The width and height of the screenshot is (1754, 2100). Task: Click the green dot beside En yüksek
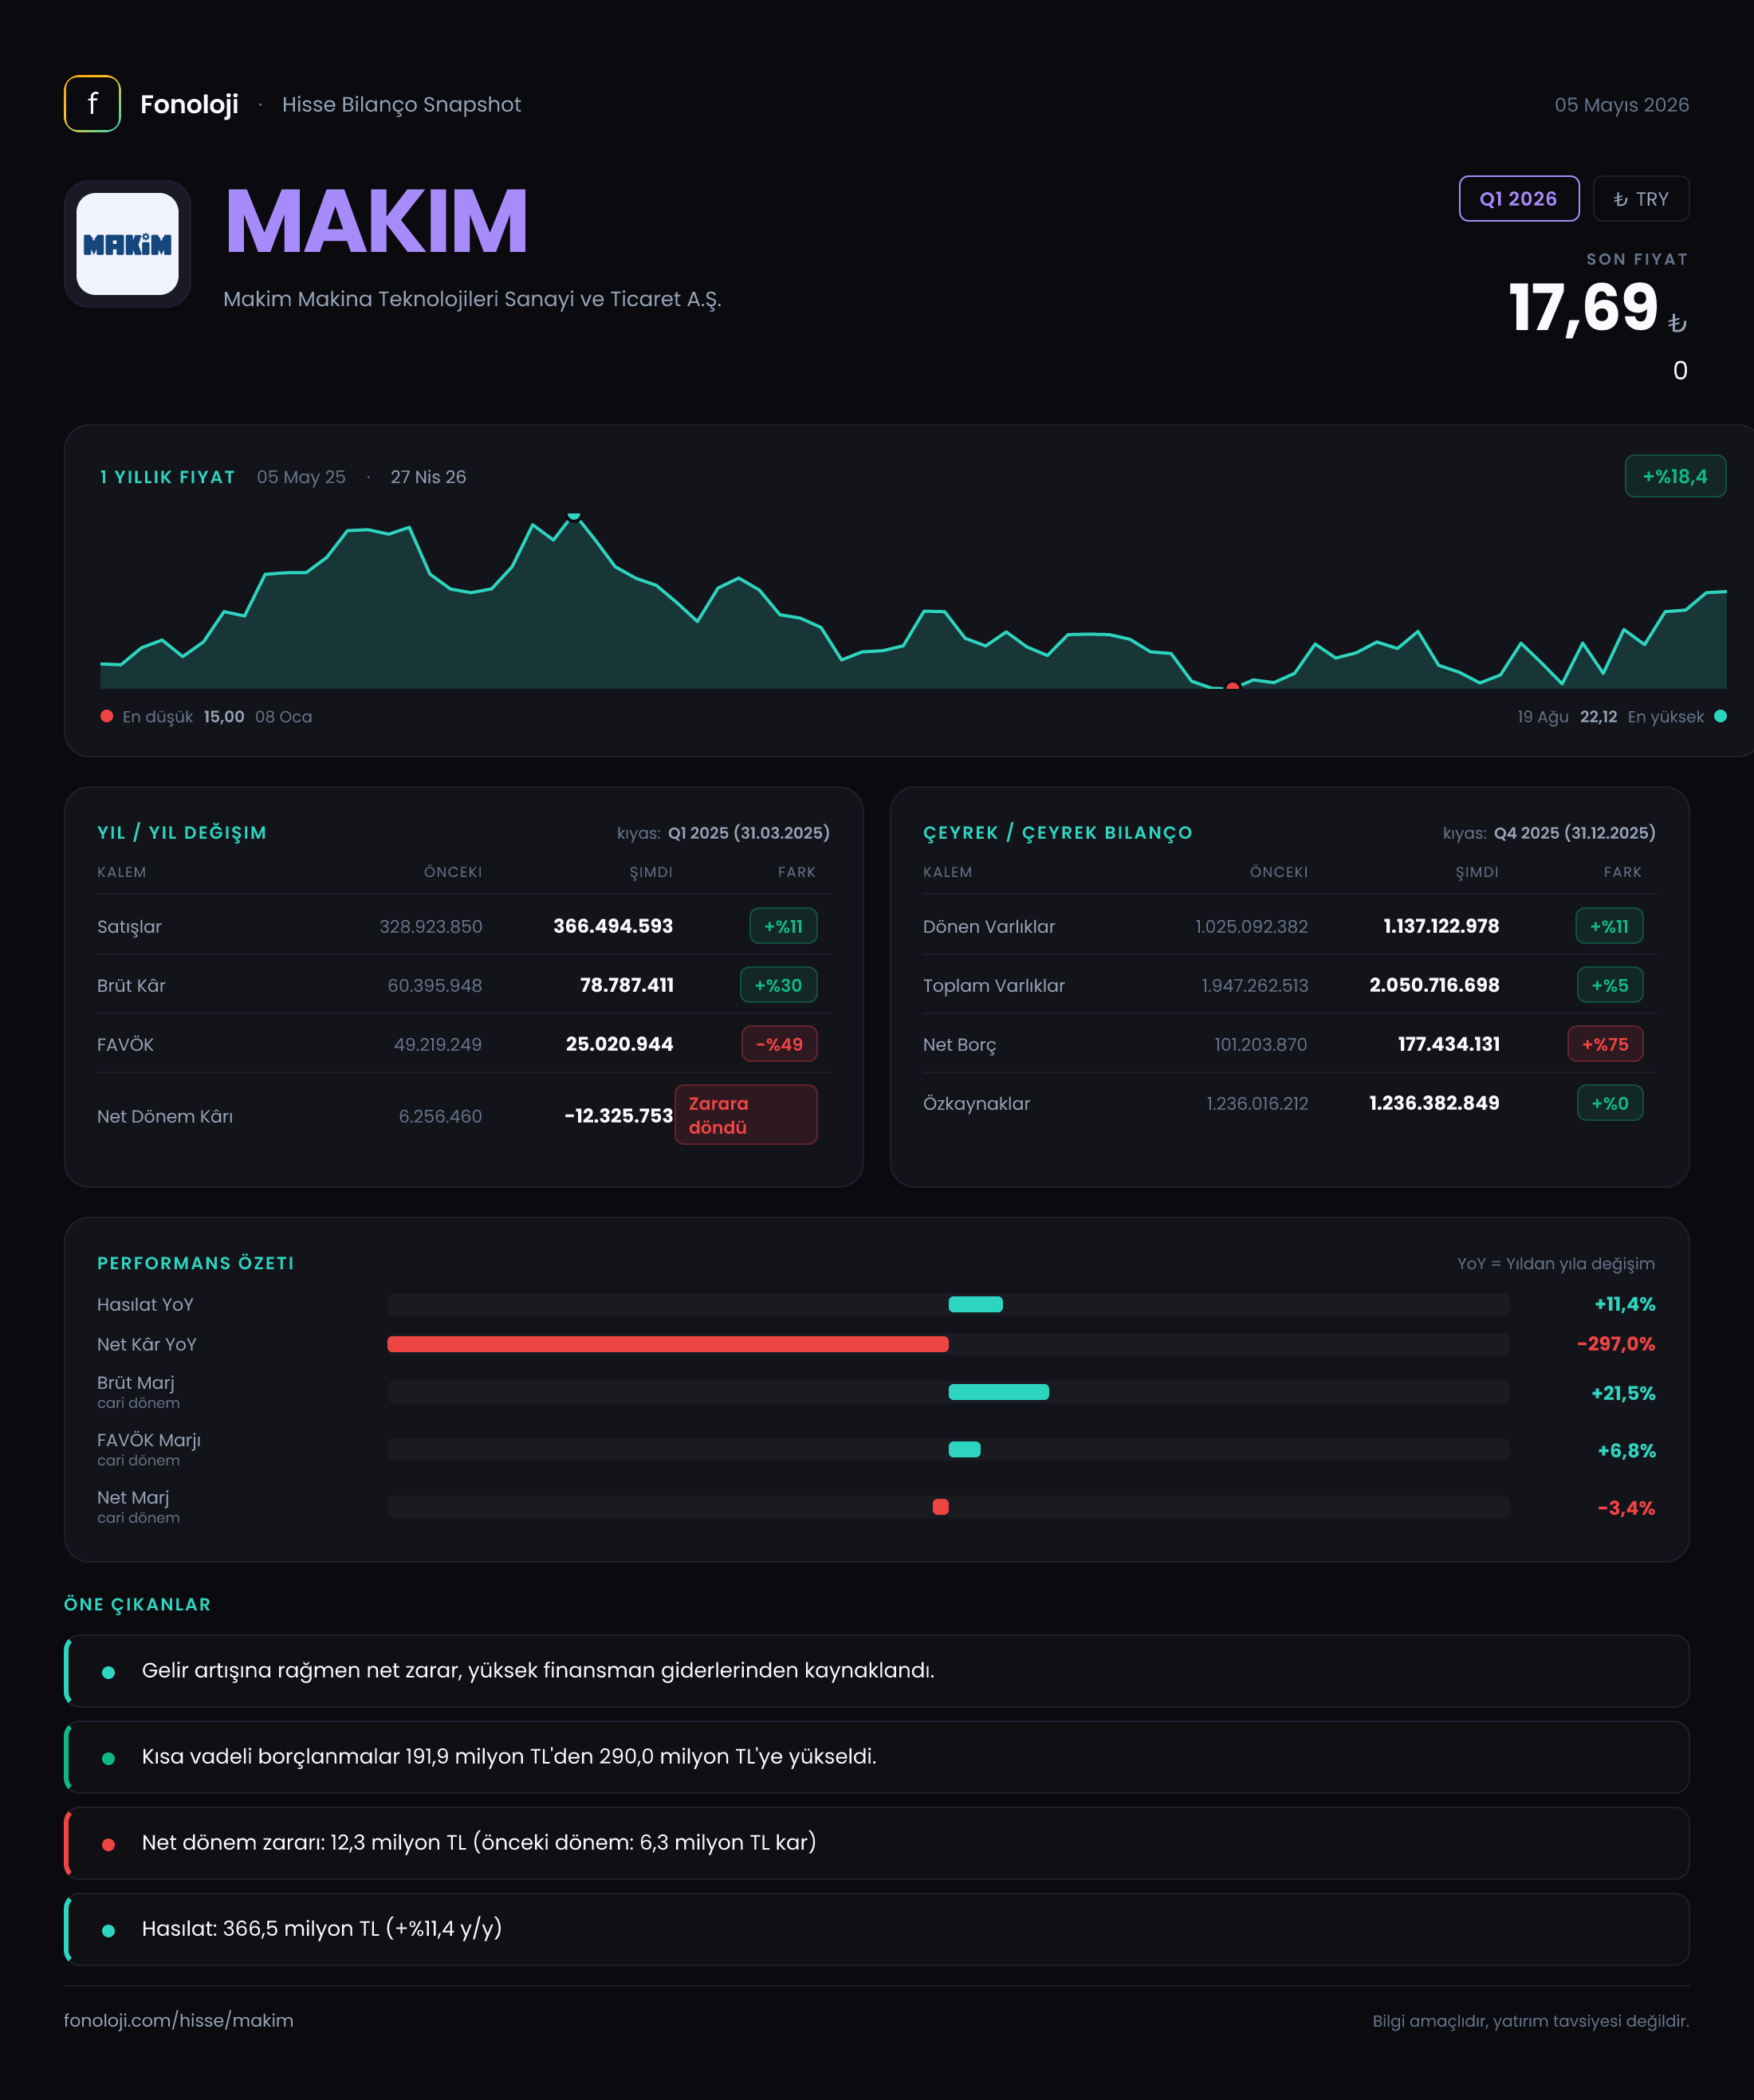(1720, 716)
